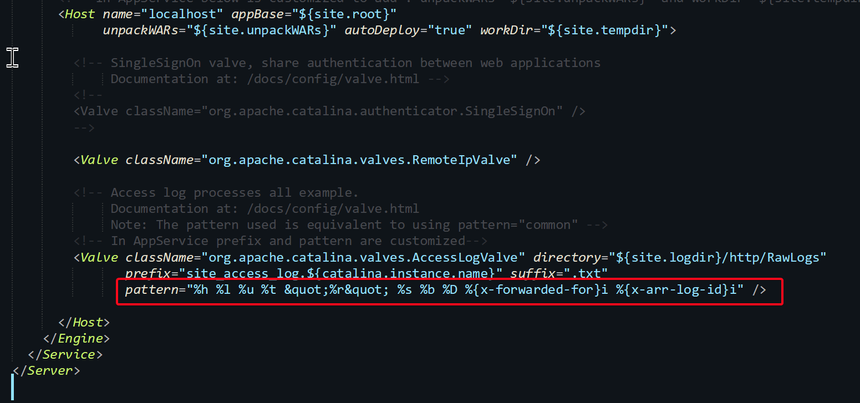Click the Host opening tag name
The width and height of the screenshot is (860, 403).
tap(80, 14)
